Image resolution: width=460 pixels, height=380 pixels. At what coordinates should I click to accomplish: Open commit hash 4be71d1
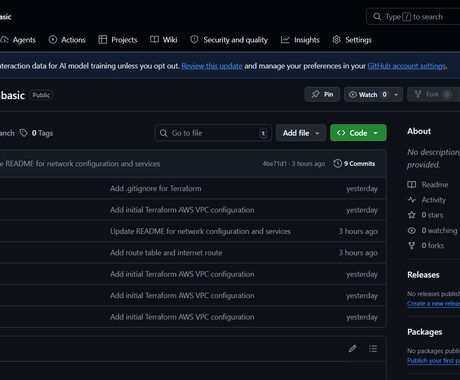(x=274, y=164)
